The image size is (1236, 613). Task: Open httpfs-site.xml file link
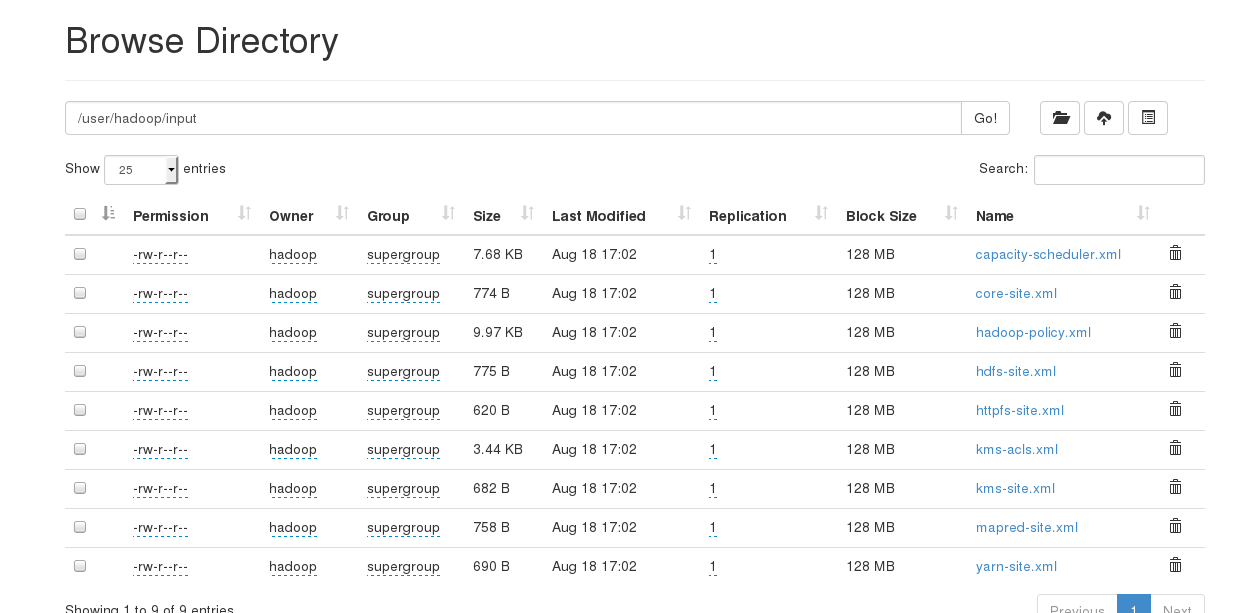pyautogui.click(x=1020, y=410)
